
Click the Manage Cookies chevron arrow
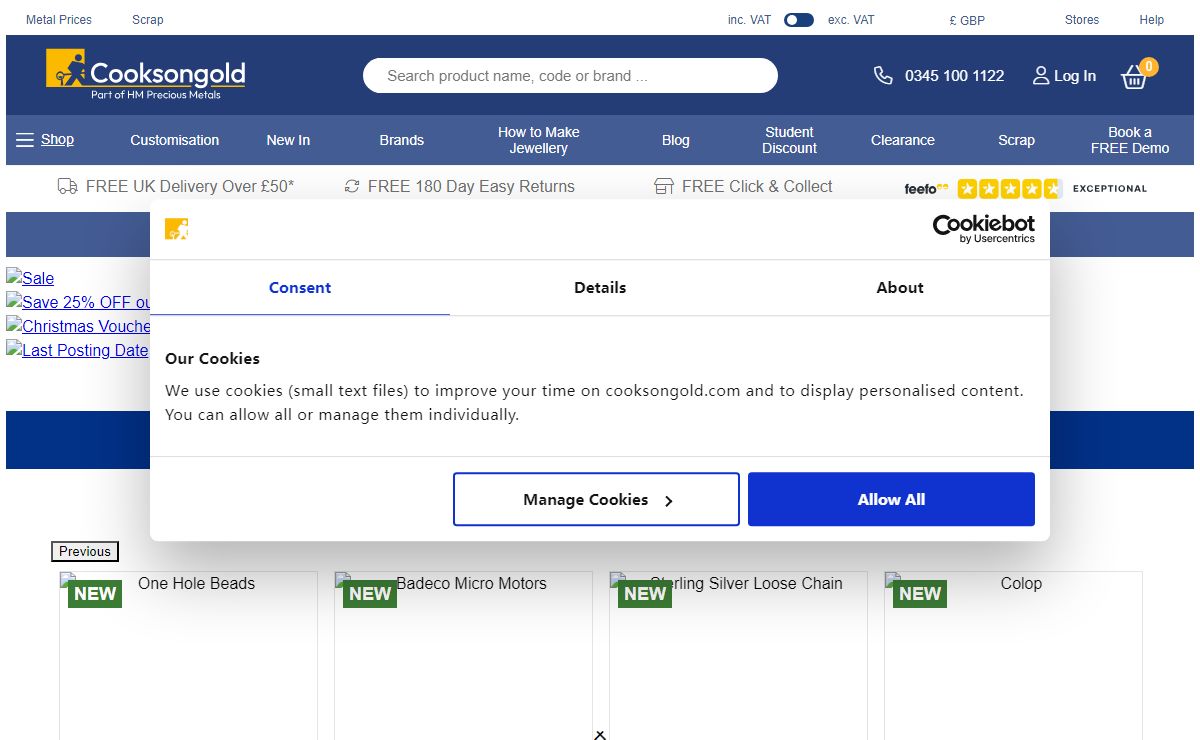(x=669, y=501)
